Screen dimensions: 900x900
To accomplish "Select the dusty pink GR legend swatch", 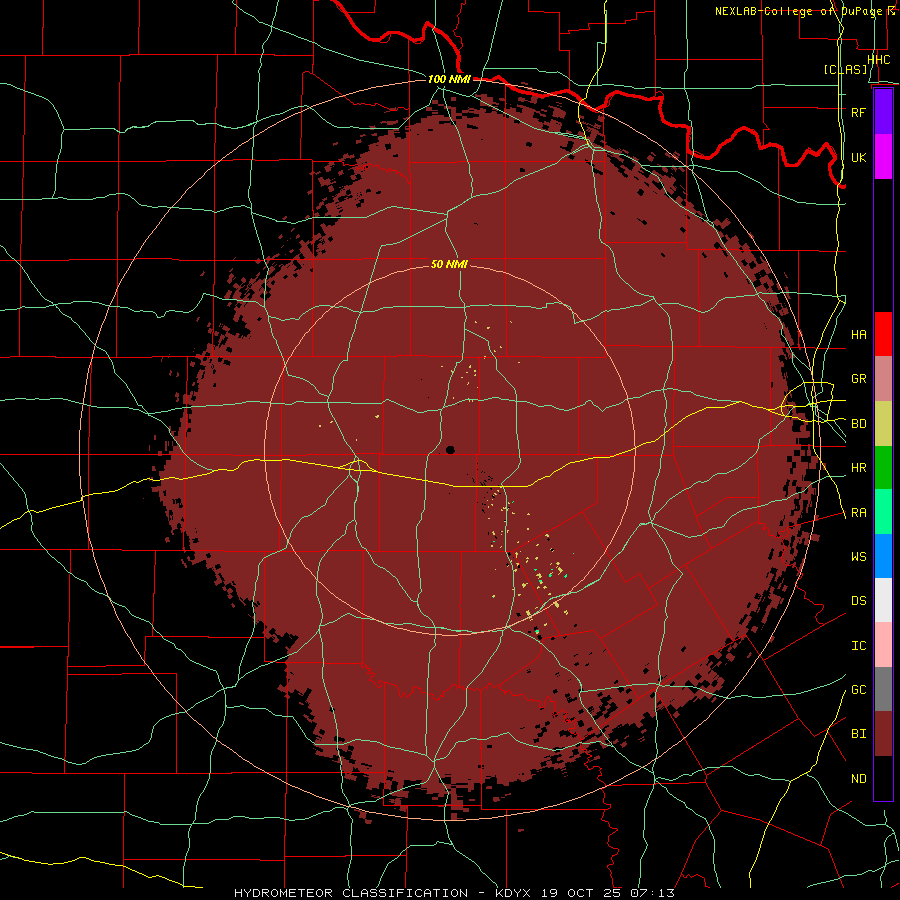I will (x=883, y=378).
